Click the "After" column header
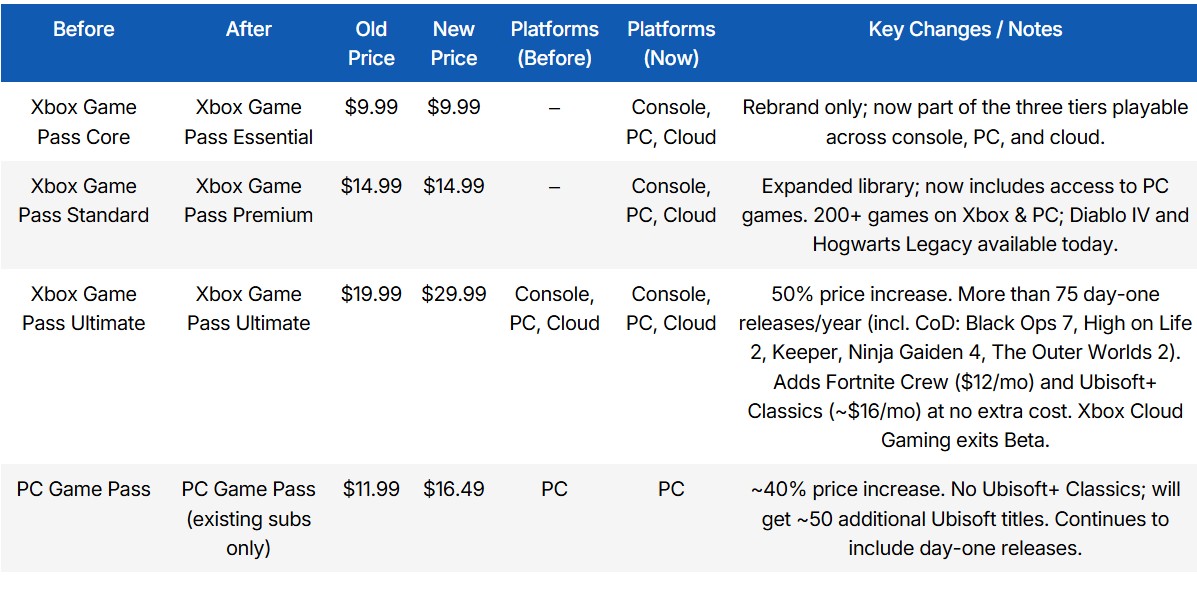Viewport: 1197px width, 592px height. (x=248, y=30)
